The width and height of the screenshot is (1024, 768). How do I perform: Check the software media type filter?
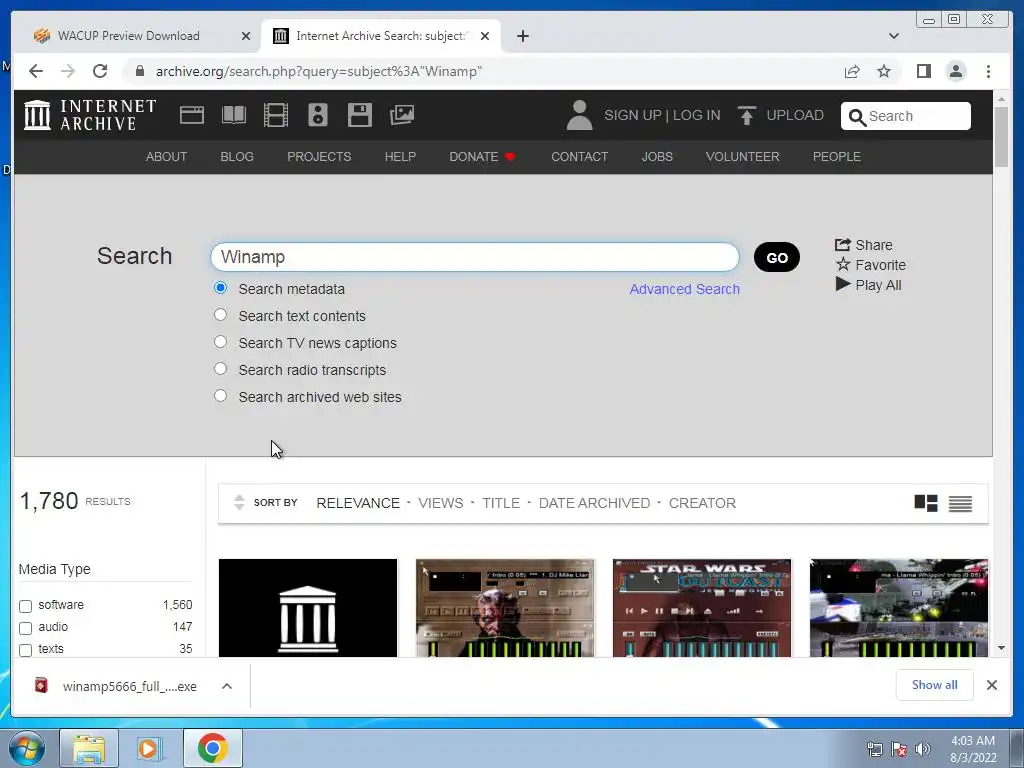[25, 606]
